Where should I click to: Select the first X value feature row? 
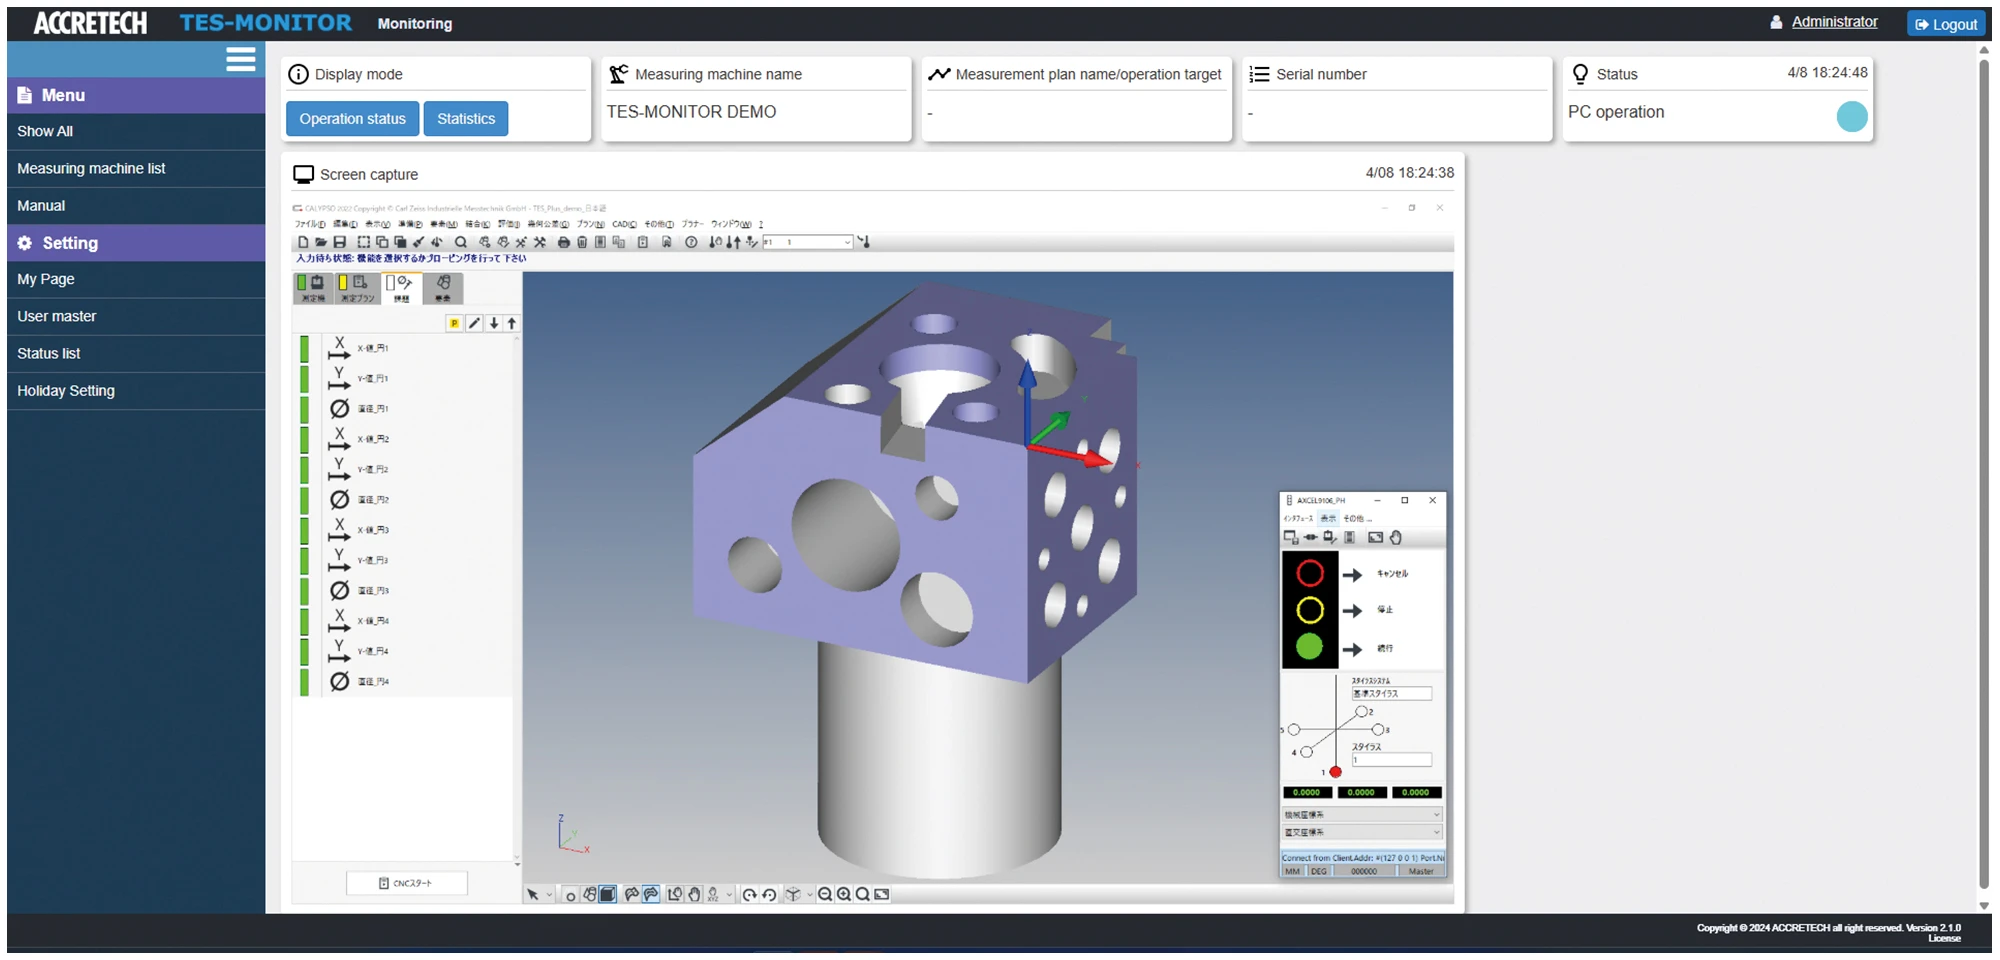click(x=405, y=348)
